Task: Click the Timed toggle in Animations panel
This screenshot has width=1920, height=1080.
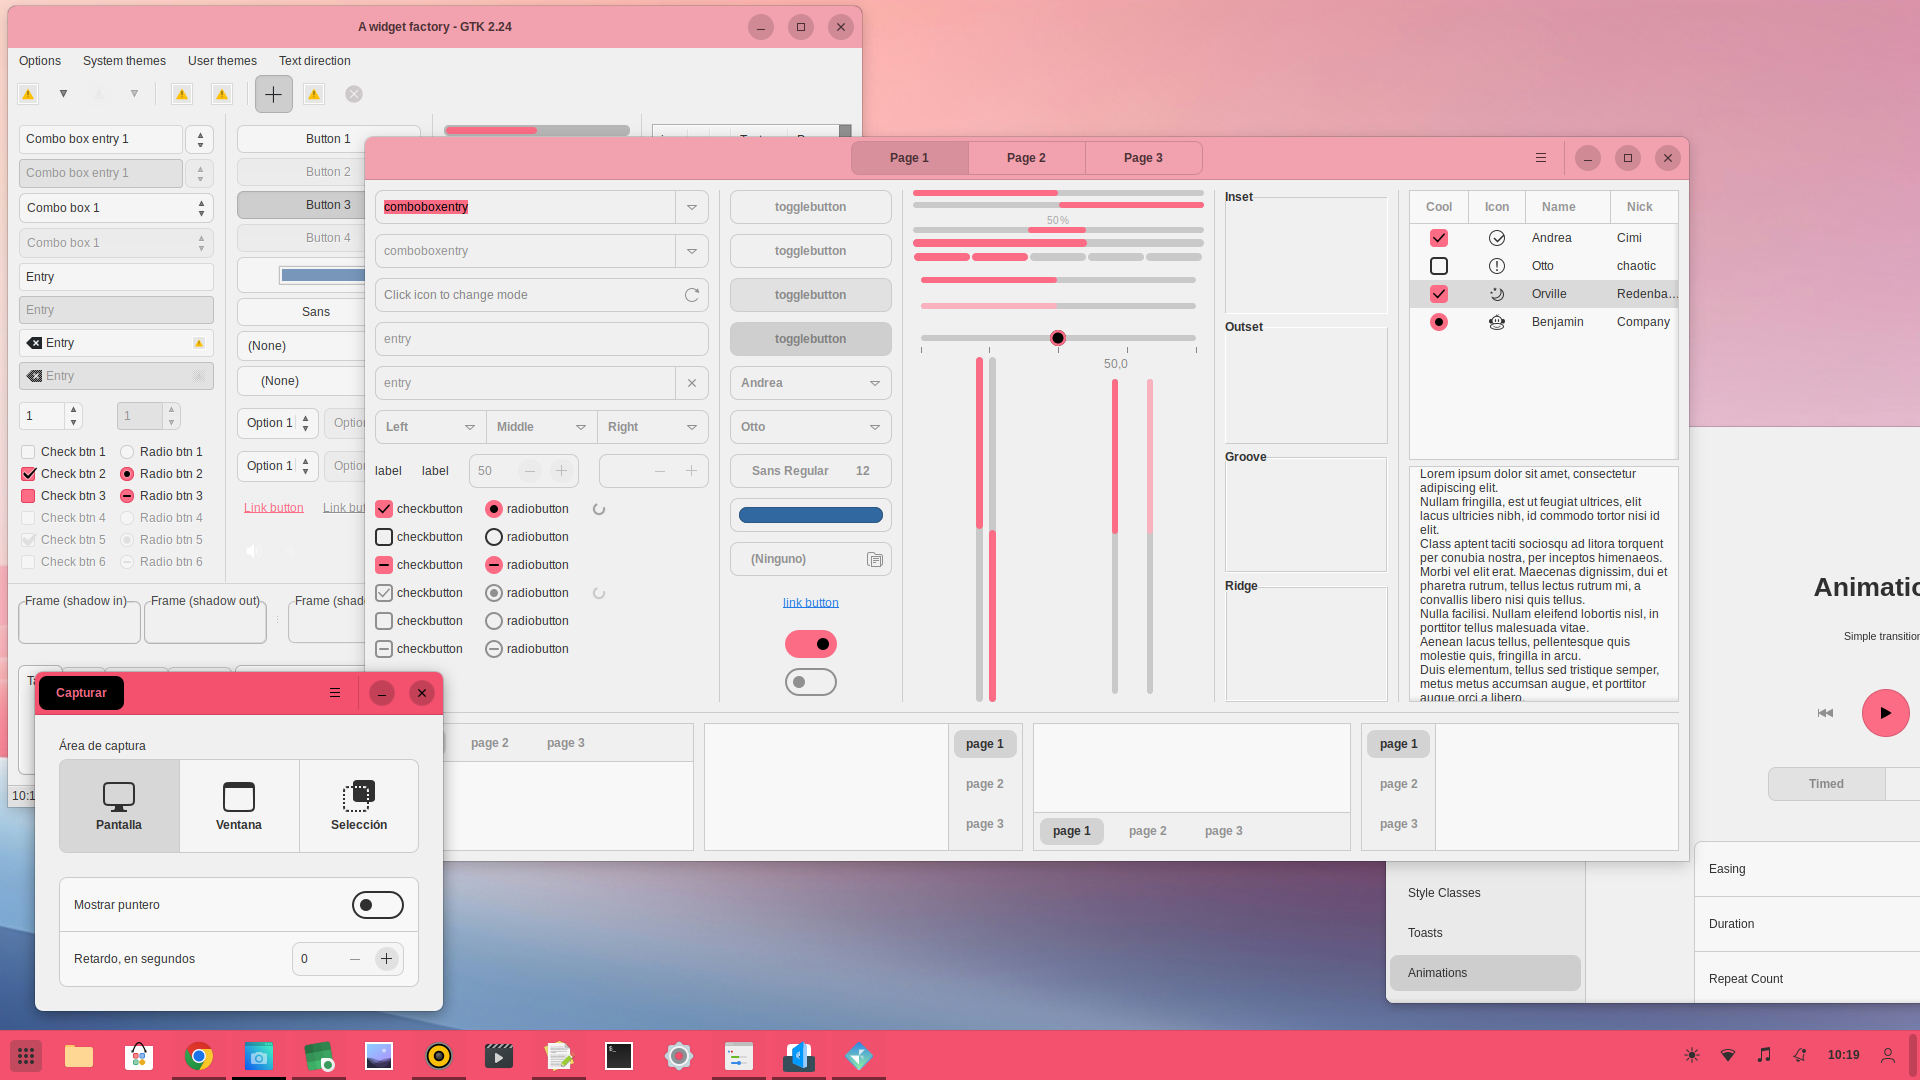Action: [x=1826, y=784]
